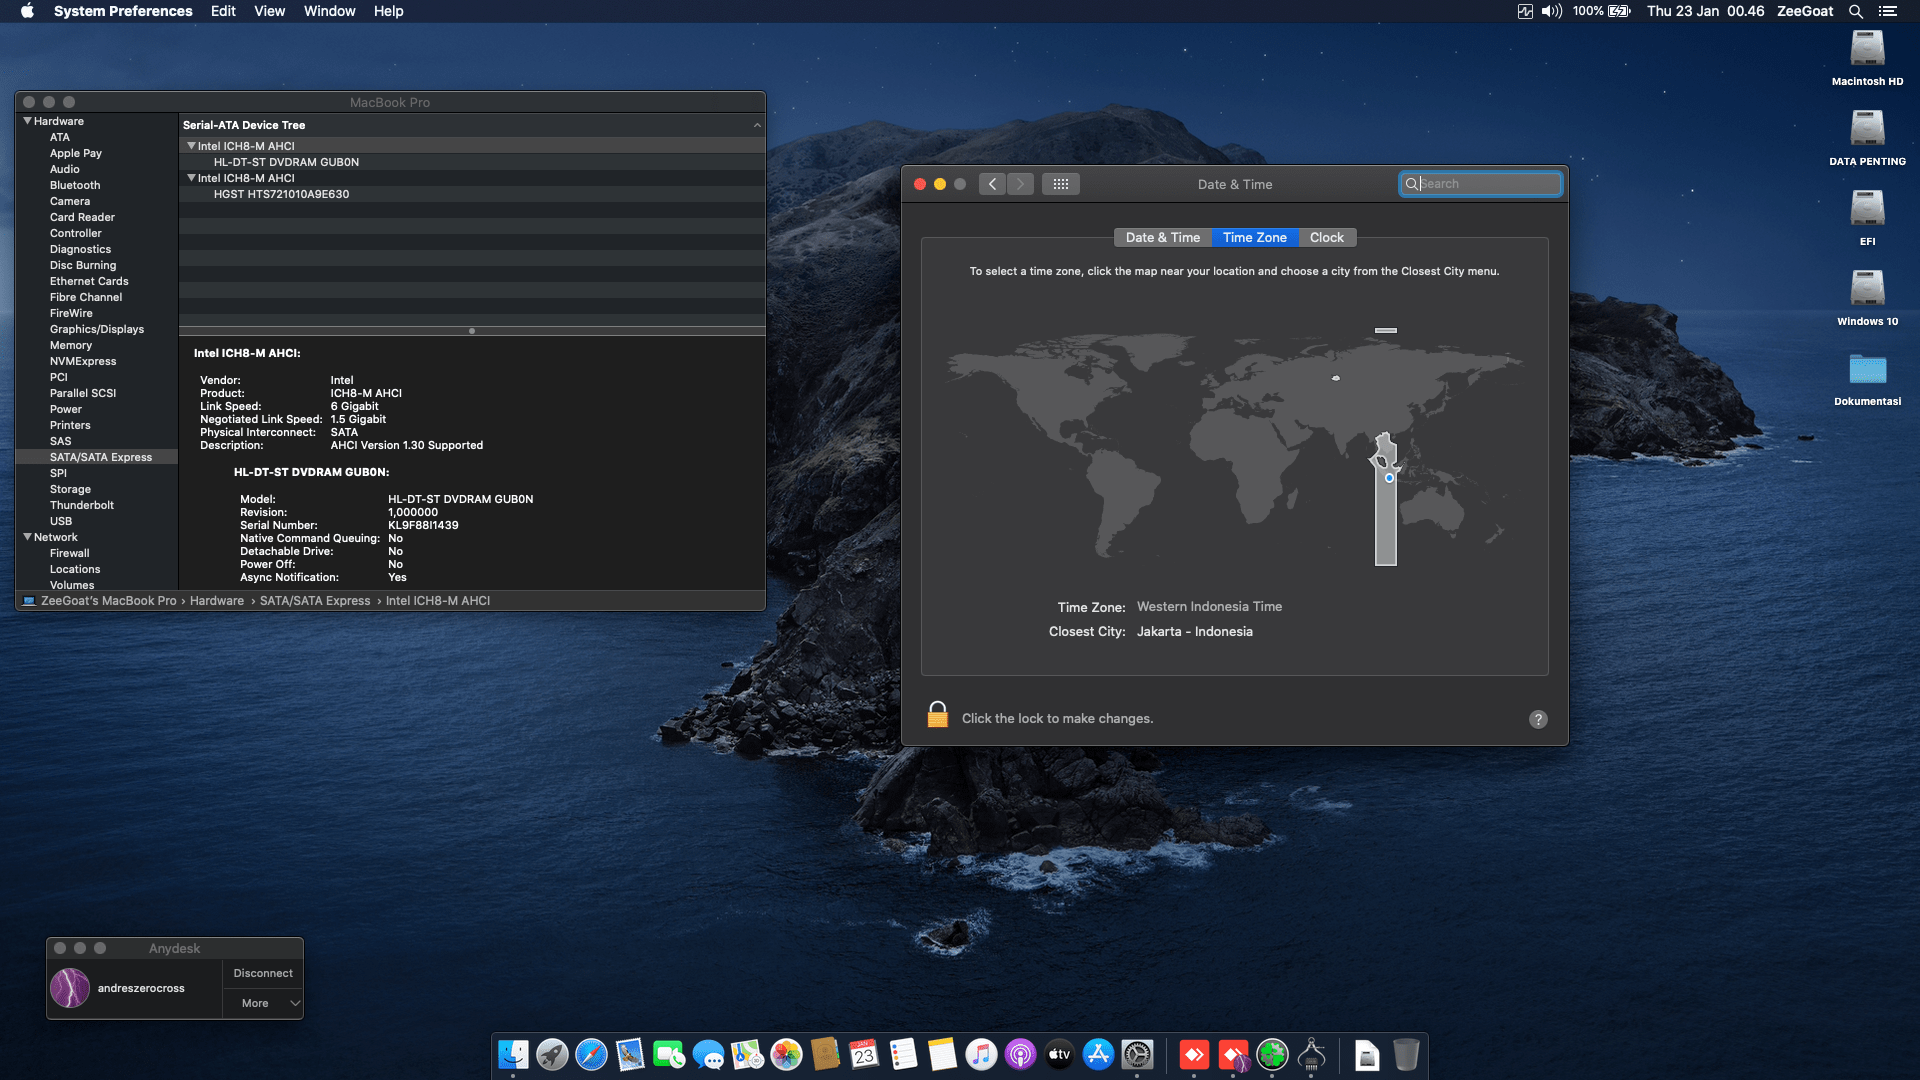Open the More dropdown in Anydesk window
Viewport: 1920px width, 1080px height.
click(x=263, y=1003)
